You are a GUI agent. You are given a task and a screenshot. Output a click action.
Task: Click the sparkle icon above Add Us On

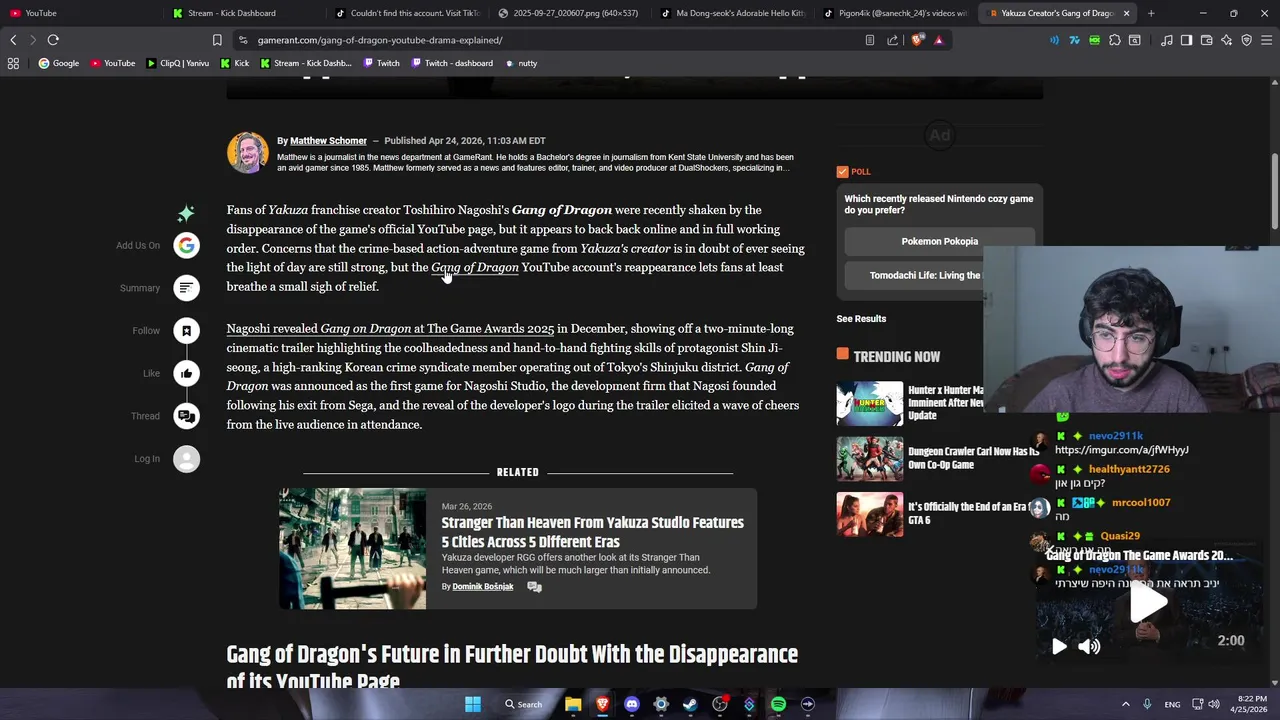click(186, 213)
